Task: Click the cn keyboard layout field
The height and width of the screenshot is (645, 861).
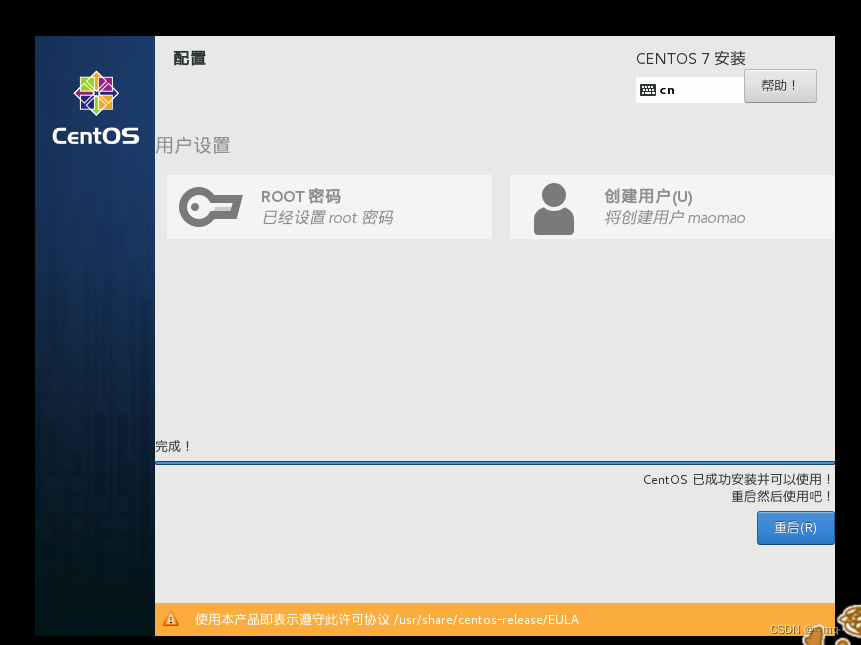Action: point(690,90)
